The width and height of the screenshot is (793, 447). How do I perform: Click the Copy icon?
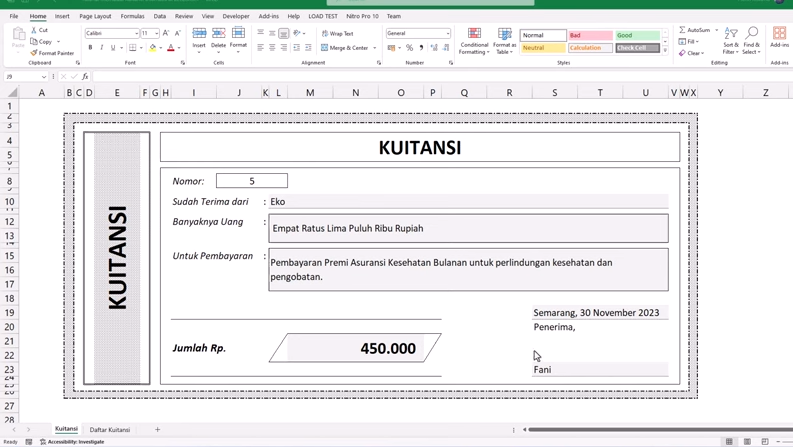(34, 41)
